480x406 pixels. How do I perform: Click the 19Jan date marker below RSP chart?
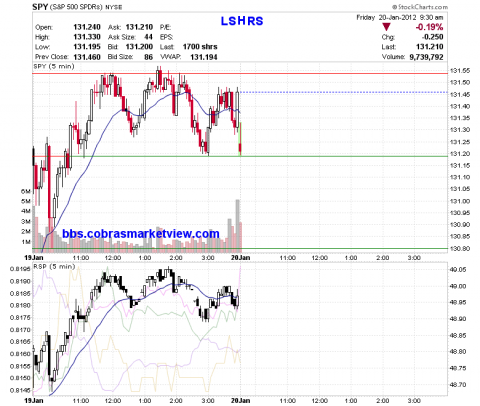click(34, 400)
